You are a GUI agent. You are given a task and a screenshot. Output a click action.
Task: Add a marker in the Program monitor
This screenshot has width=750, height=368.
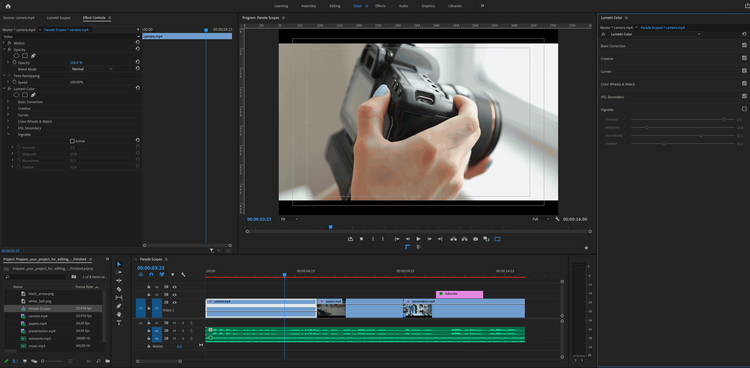362,239
